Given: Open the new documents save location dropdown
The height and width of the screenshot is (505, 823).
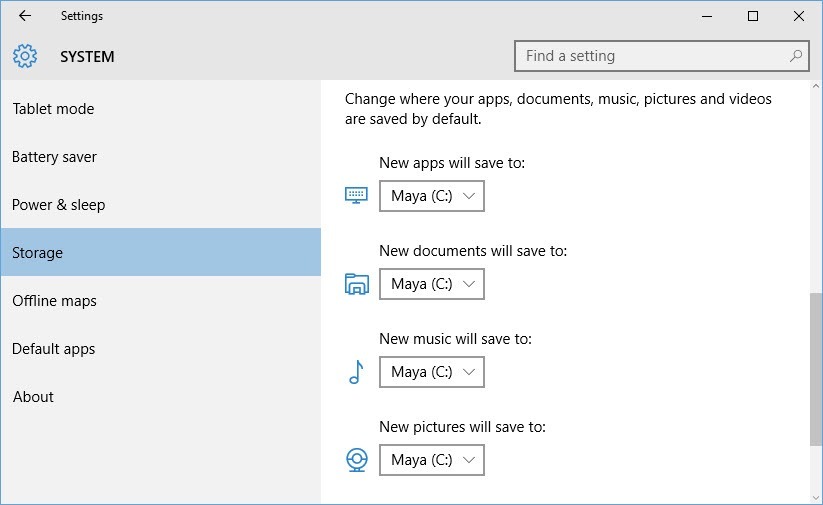Looking at the screenshot, I should click(432, 284).
